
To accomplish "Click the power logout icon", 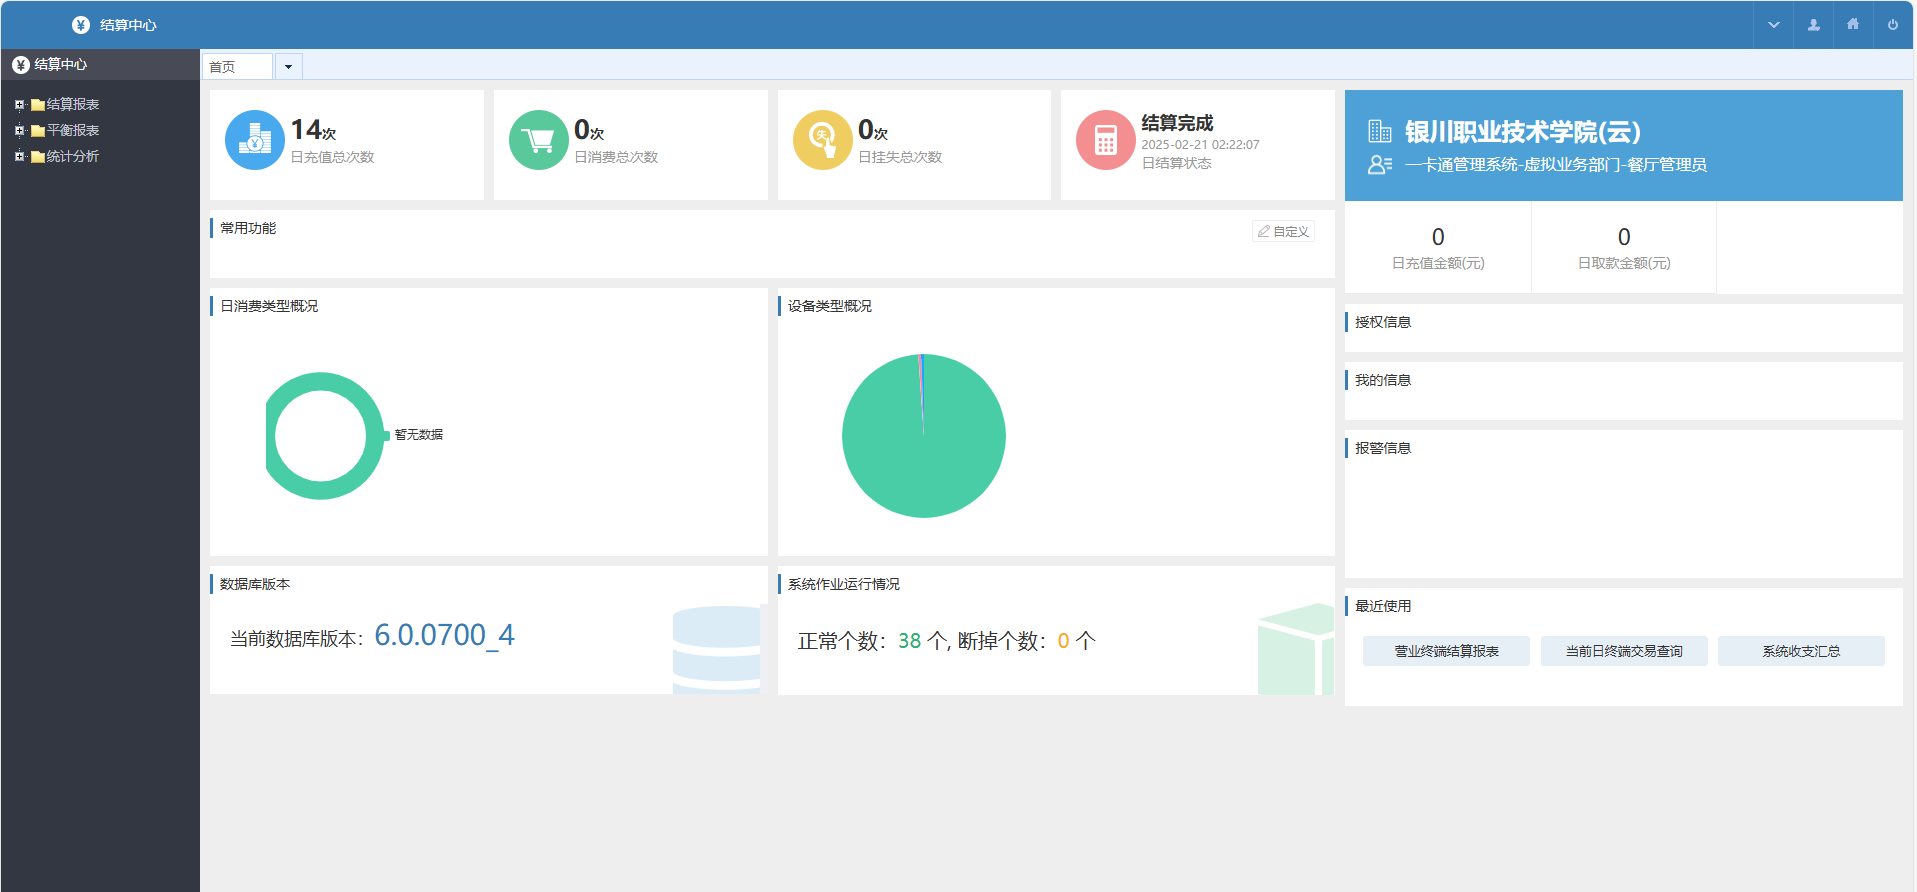I will (1893, 25).
